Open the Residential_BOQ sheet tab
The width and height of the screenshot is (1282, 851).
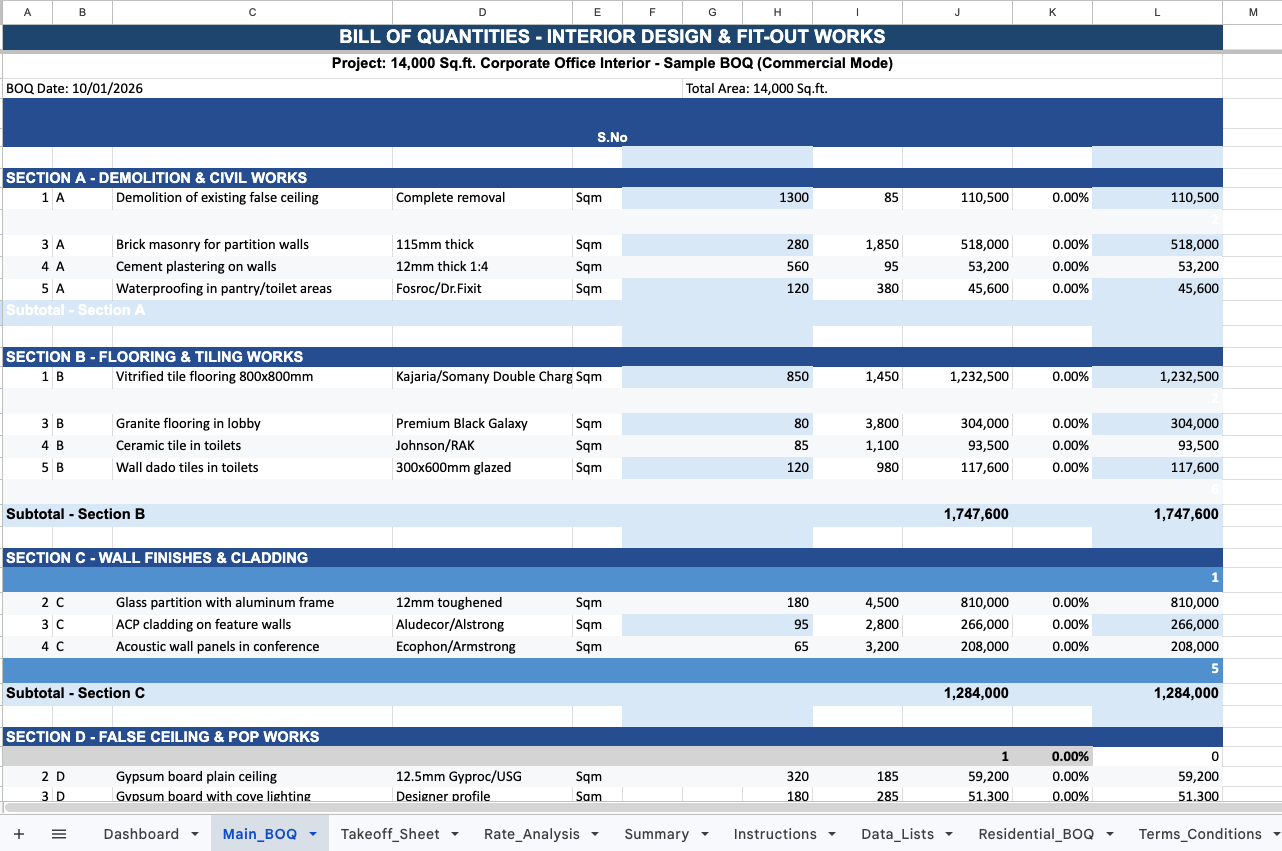coord(1038,834)
